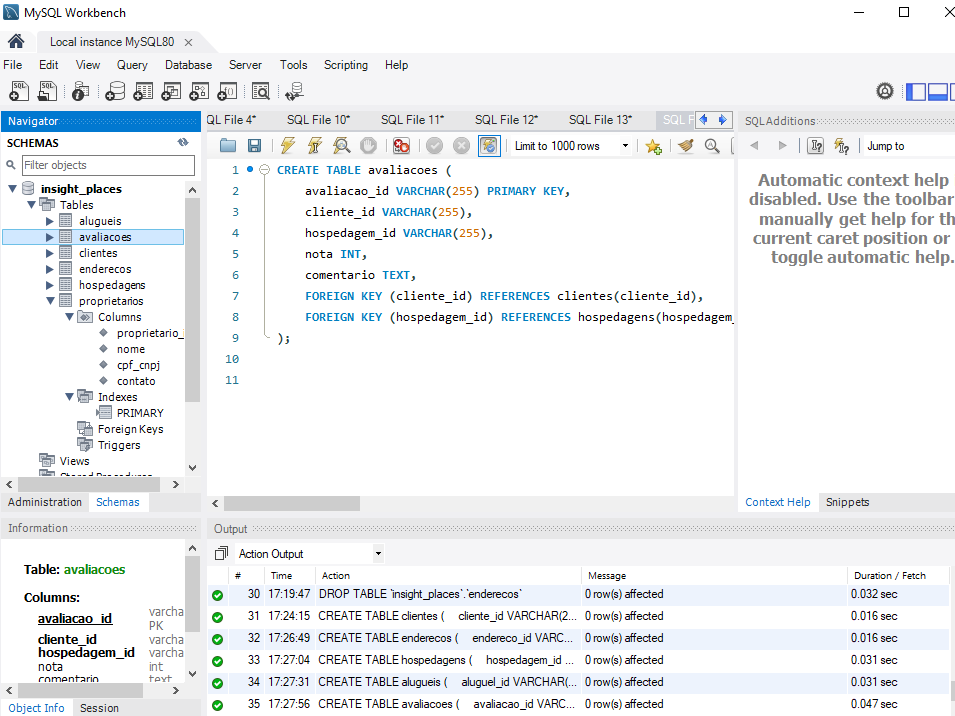Switch to SQL File 11 tab
The width and height of the screenshot is (955, 716).
[x=412, y=120]
